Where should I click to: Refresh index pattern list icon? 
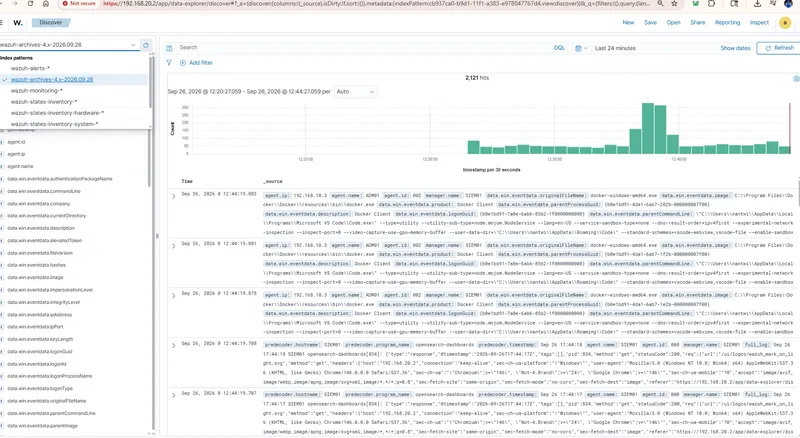[x=146, y=45]
